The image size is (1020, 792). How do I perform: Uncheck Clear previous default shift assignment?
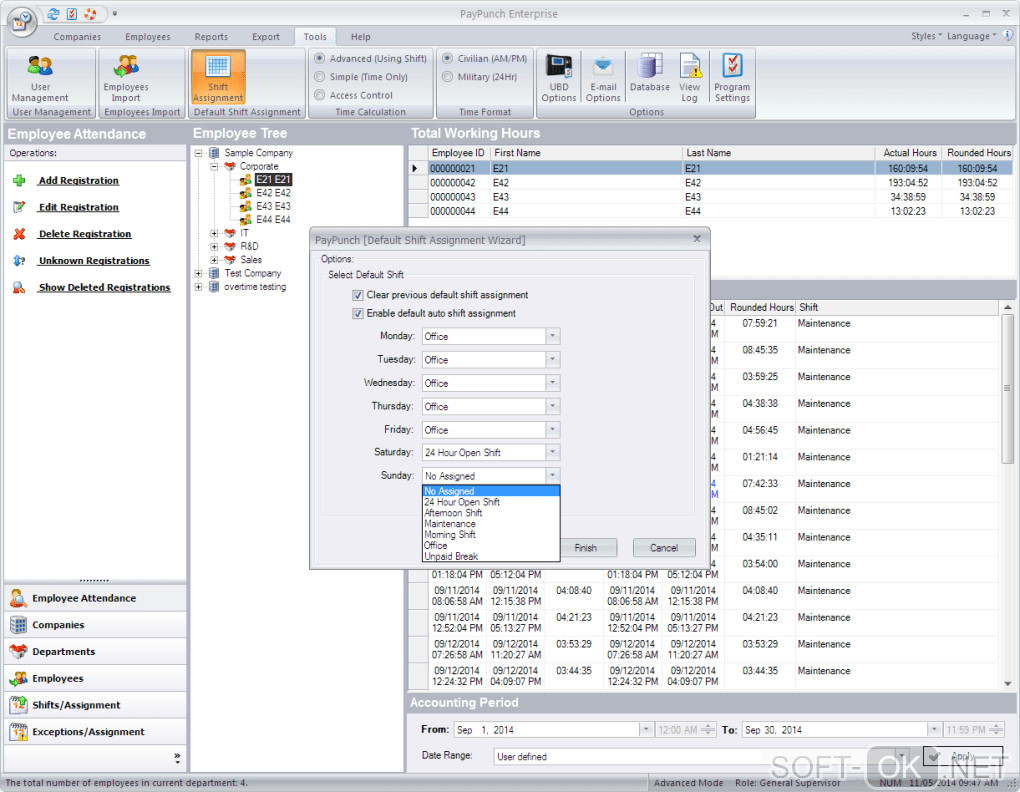click(x=358, y=295)
